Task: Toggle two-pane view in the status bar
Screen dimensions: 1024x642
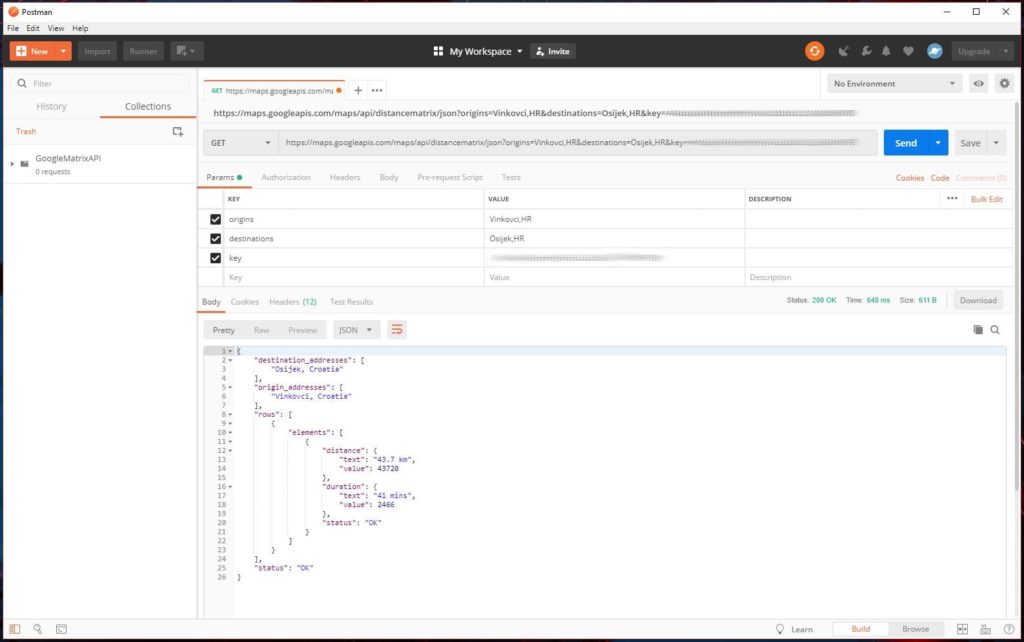Action: point(961,629)
